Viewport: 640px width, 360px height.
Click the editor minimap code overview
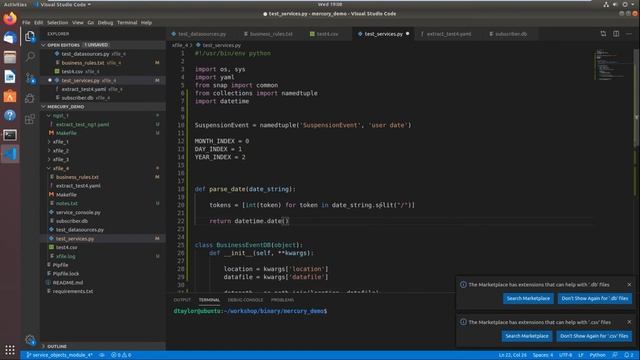[612, 64]
